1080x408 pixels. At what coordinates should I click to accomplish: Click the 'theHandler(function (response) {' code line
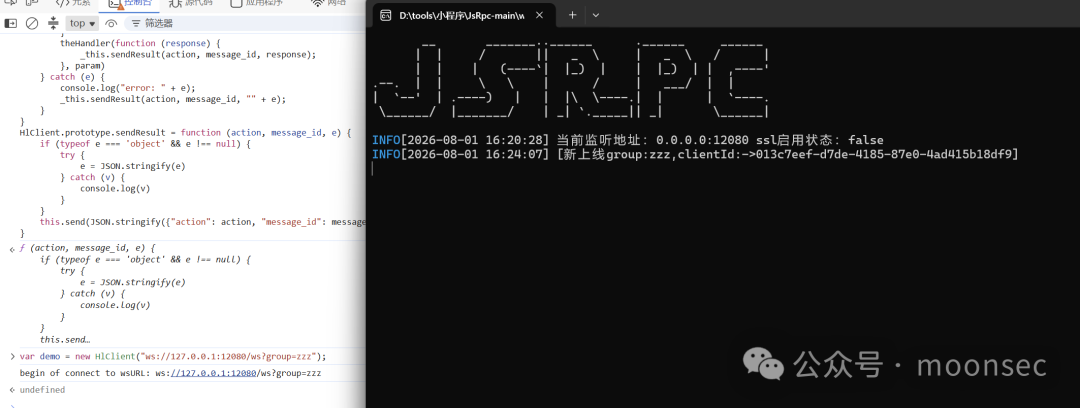140,43
